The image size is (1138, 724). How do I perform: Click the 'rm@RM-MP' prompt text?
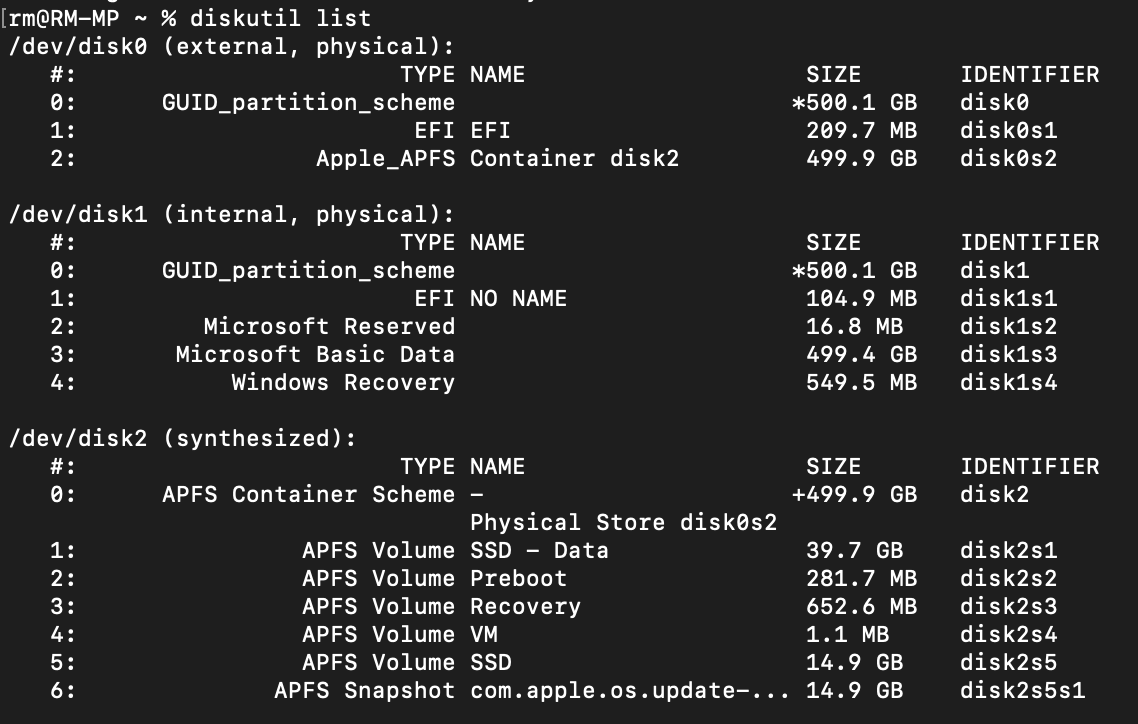tap(64, 18)
